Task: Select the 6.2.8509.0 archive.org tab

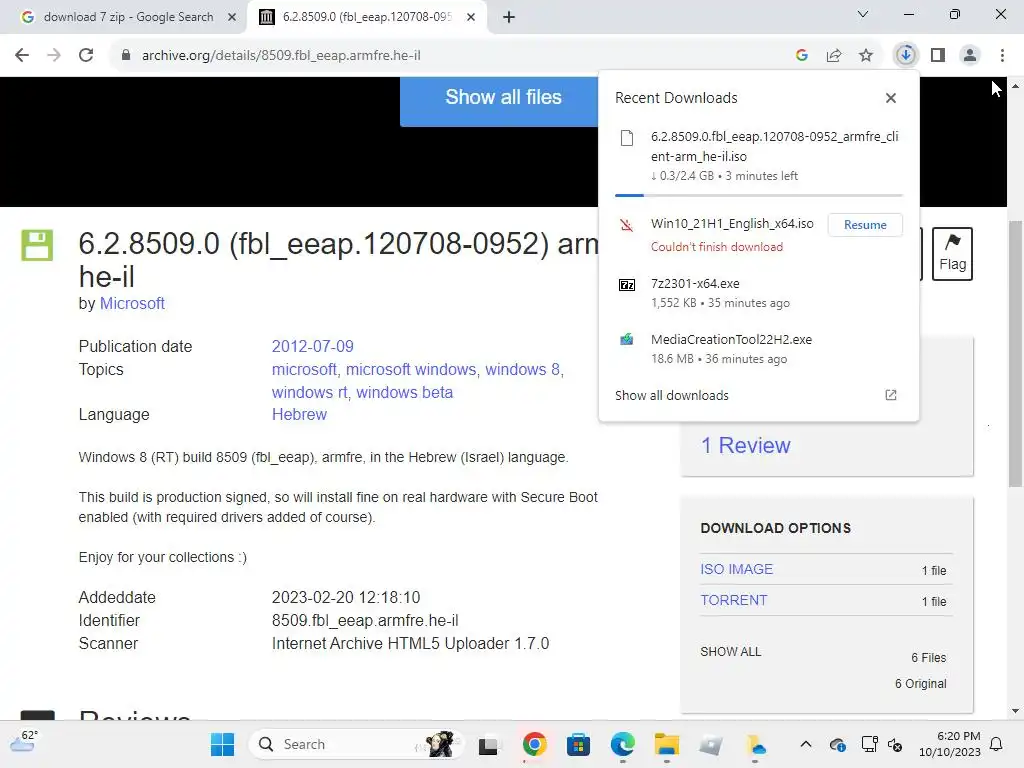Action: 366,17
